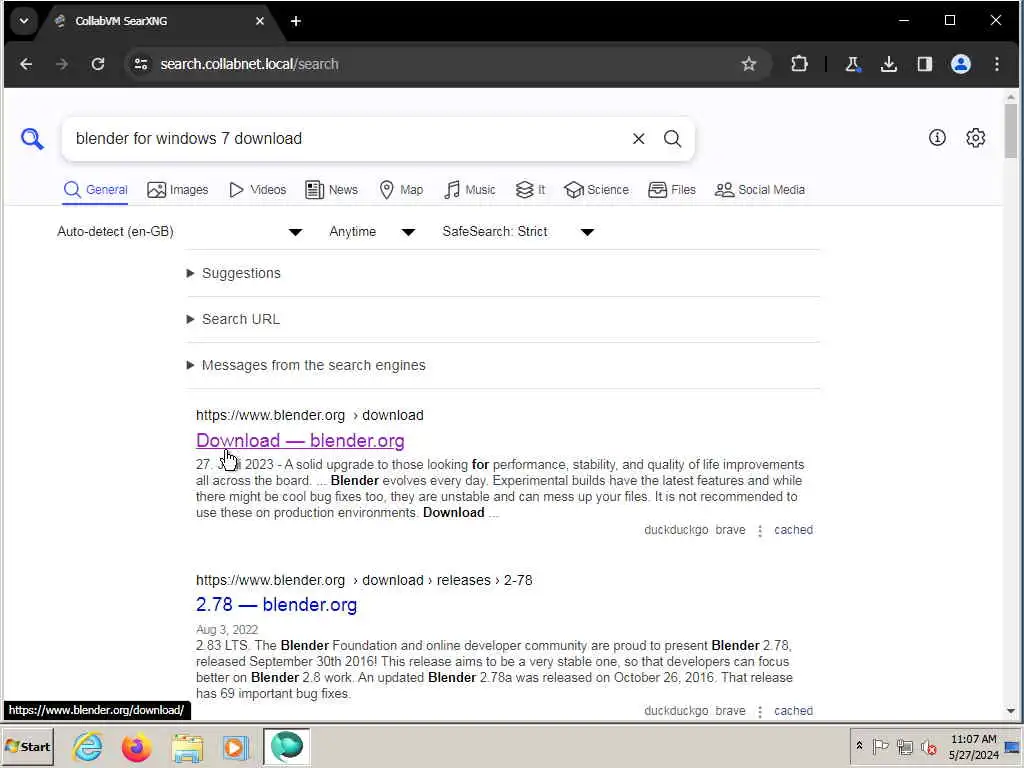Open cached version of 2.78 result
This screenshot has width=1024, height=768.
click(x=793, y=711)
